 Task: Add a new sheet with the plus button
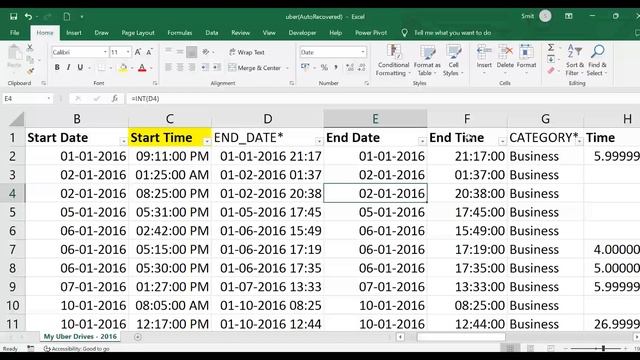[x=138, y=337]
